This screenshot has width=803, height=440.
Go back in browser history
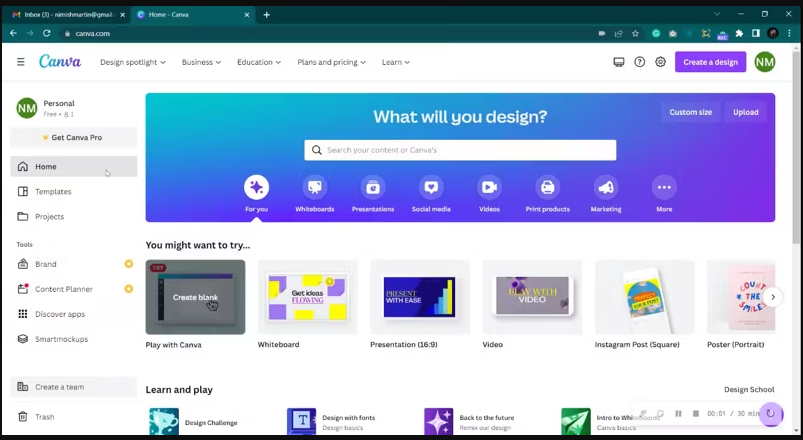(13, 33)
